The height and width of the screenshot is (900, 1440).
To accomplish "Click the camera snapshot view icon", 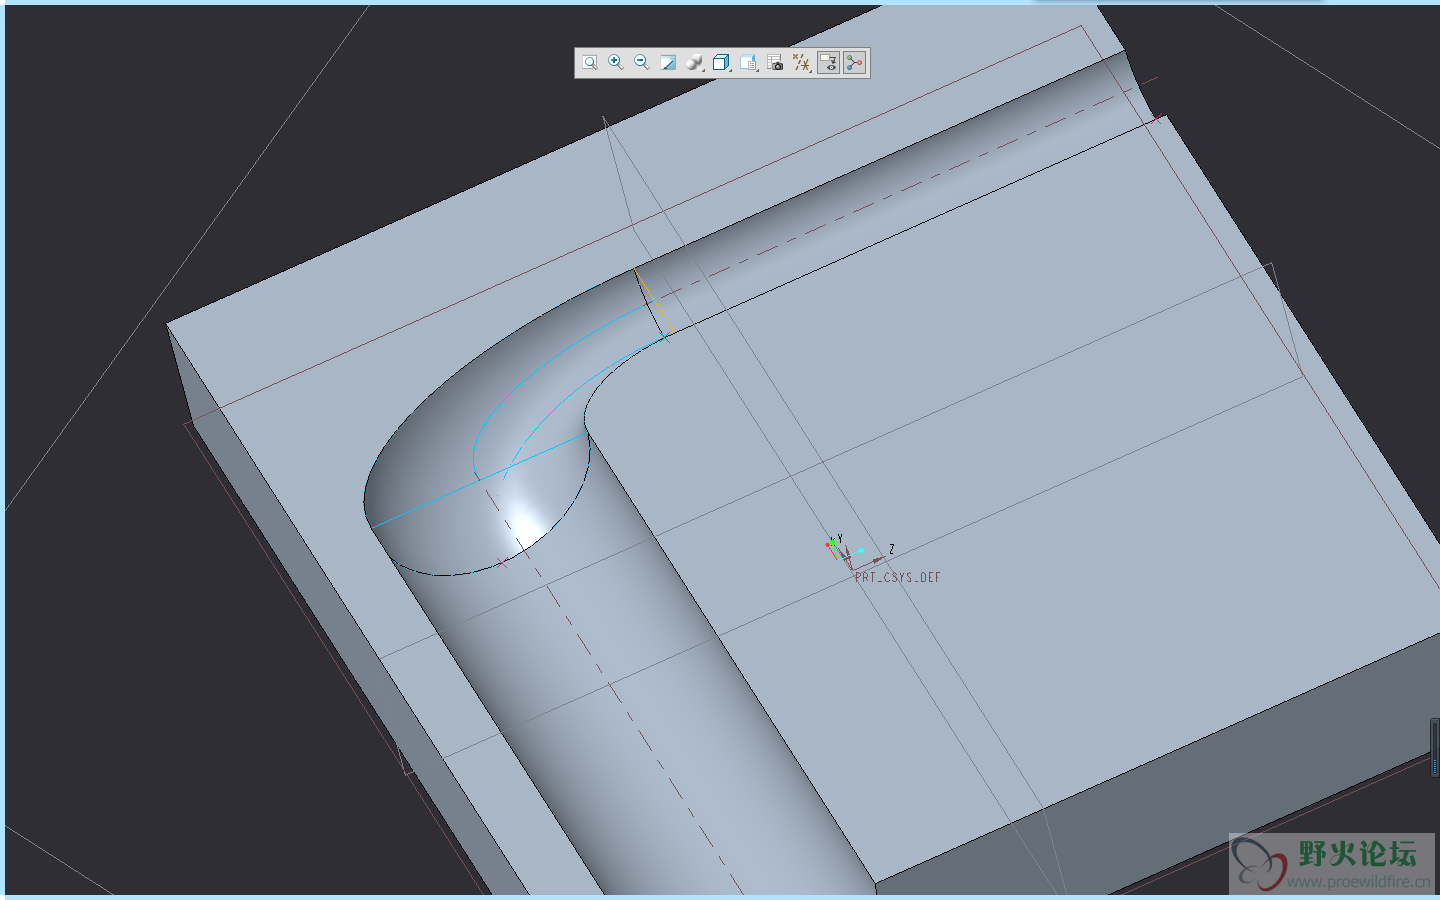I will 775,63.
